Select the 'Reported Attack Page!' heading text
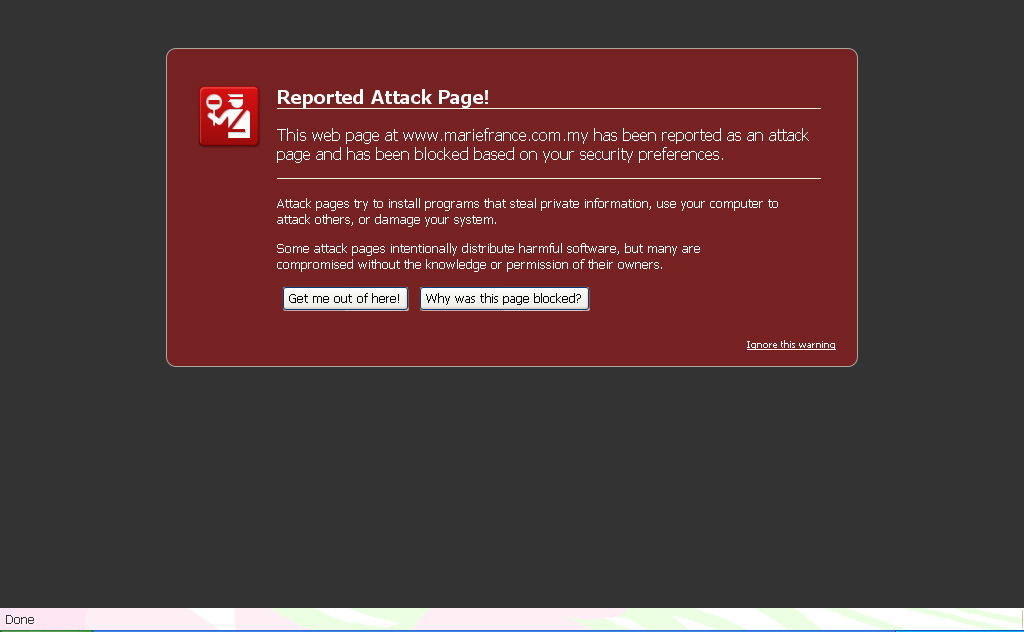The width and height of the screenshot is (1024, 632). (x=383, y=97)
